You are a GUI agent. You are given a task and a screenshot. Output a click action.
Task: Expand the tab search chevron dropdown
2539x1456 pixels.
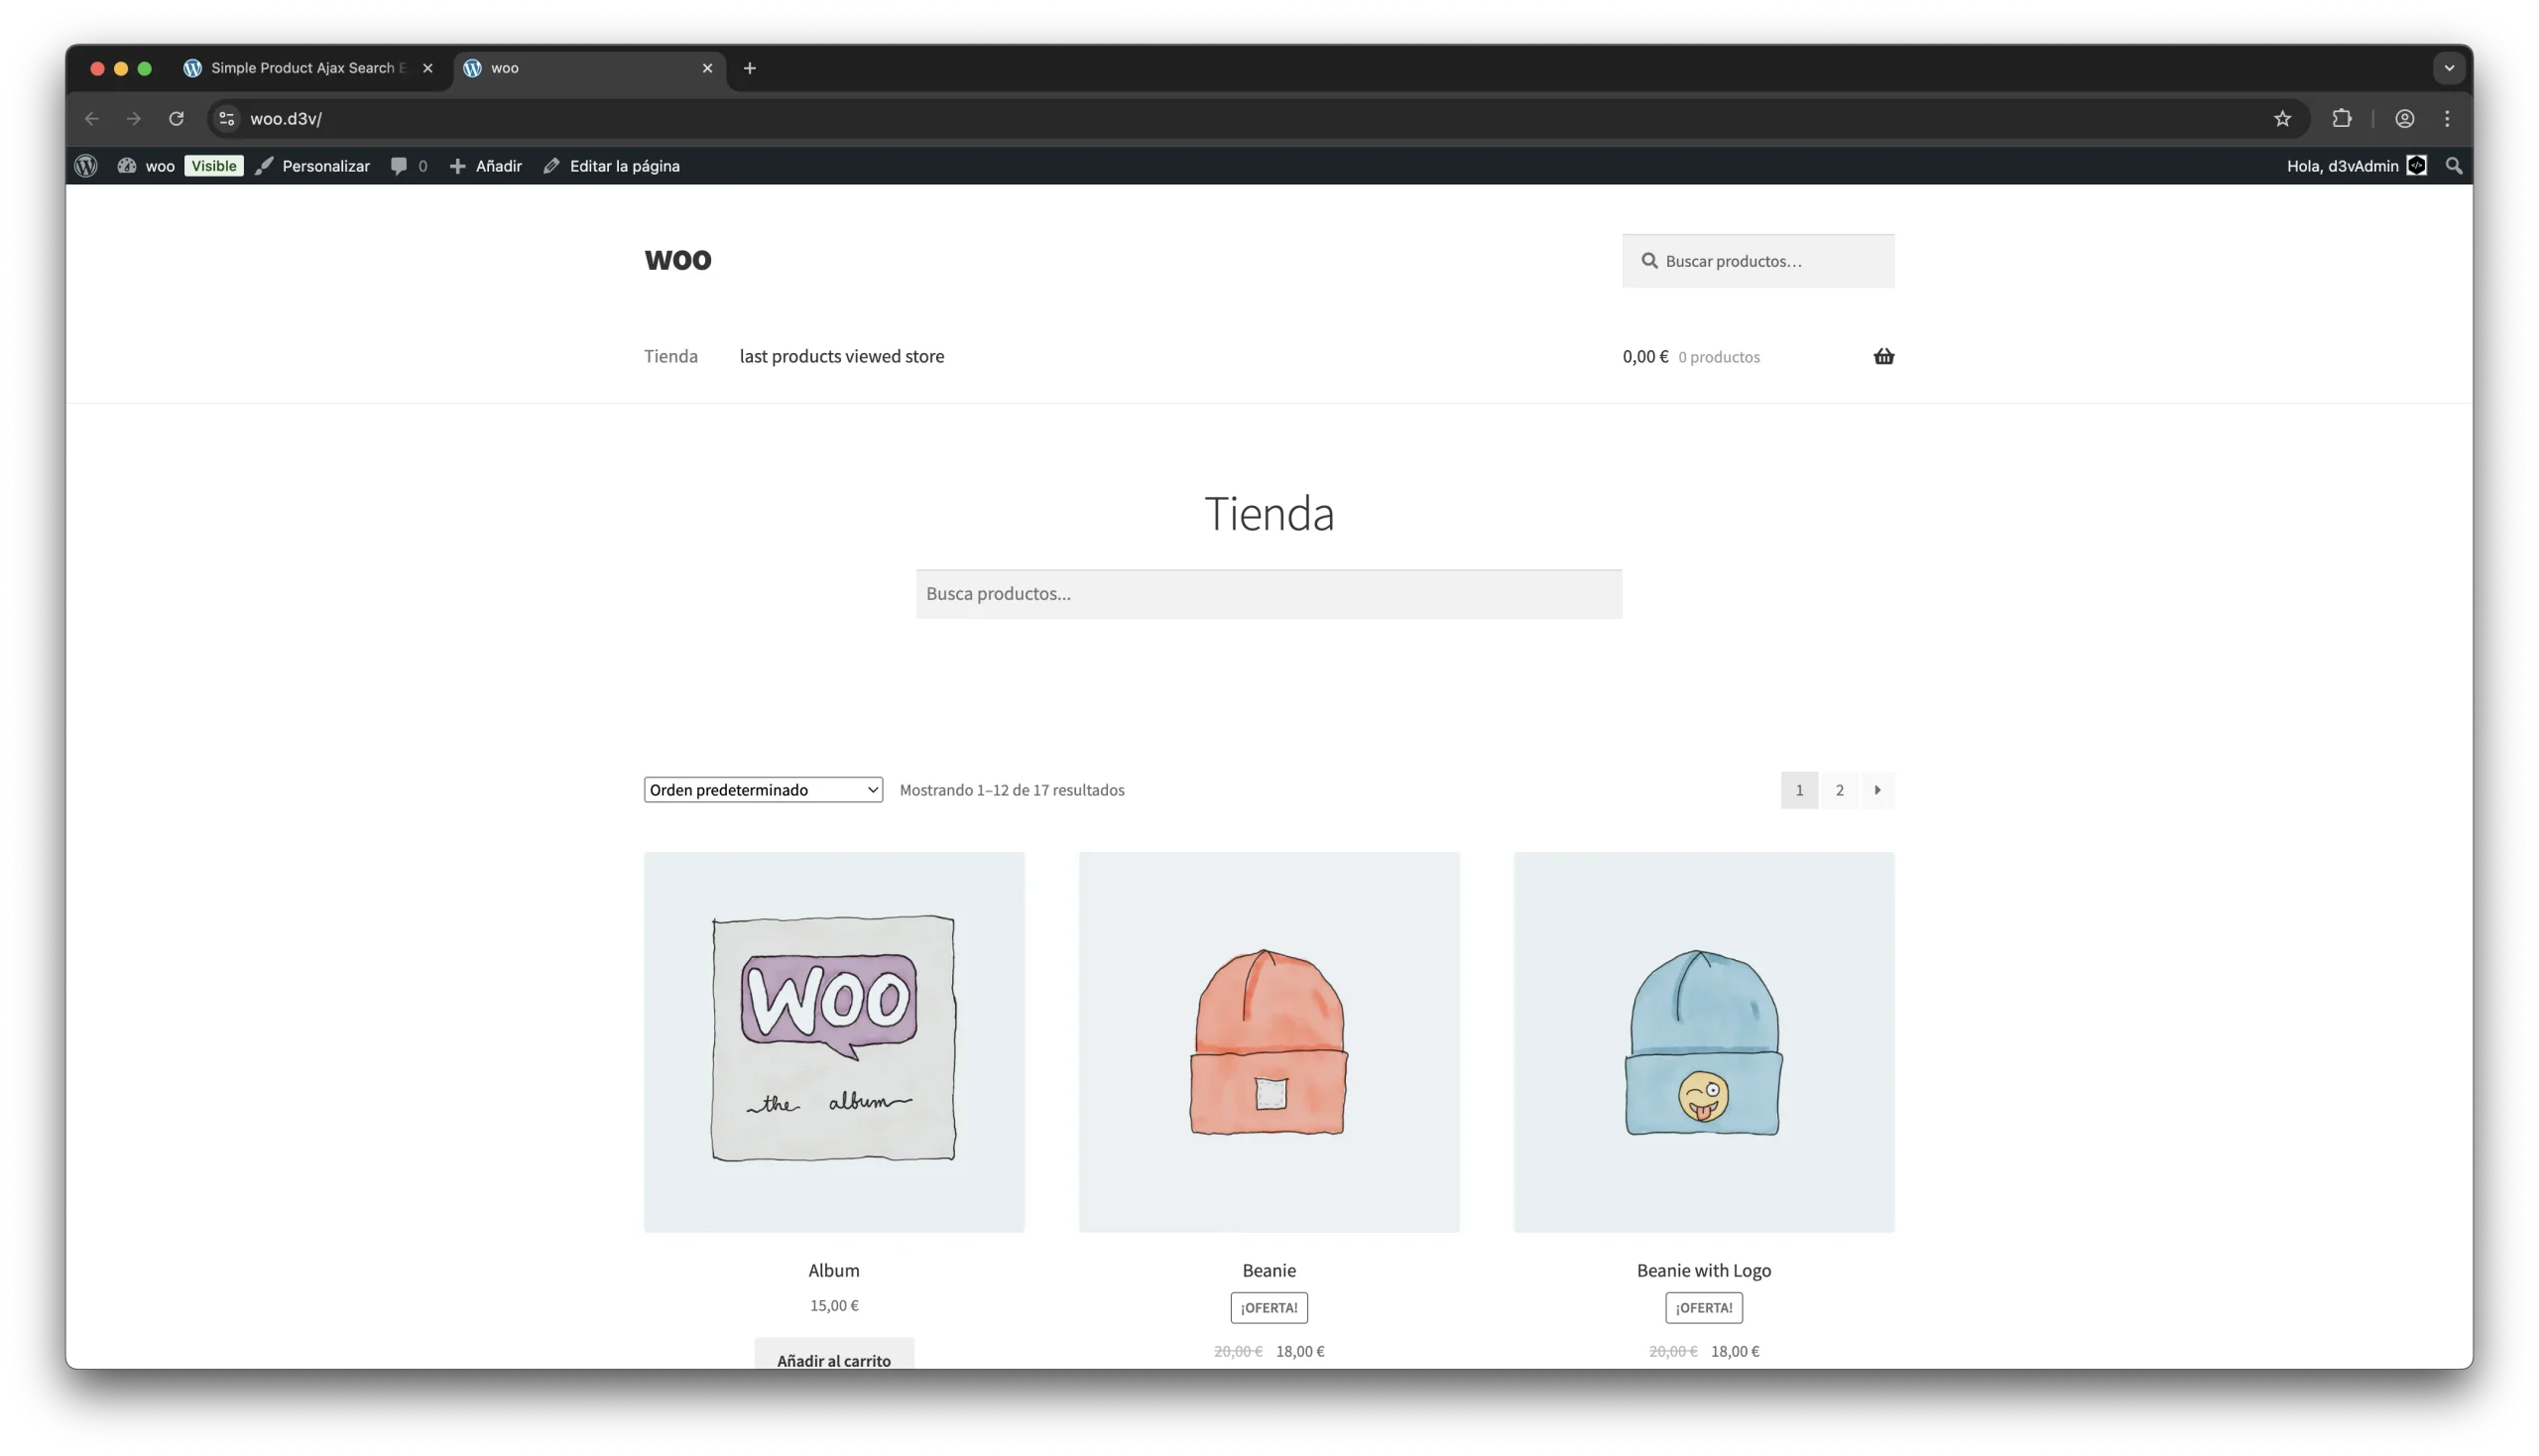(2448, 68)
